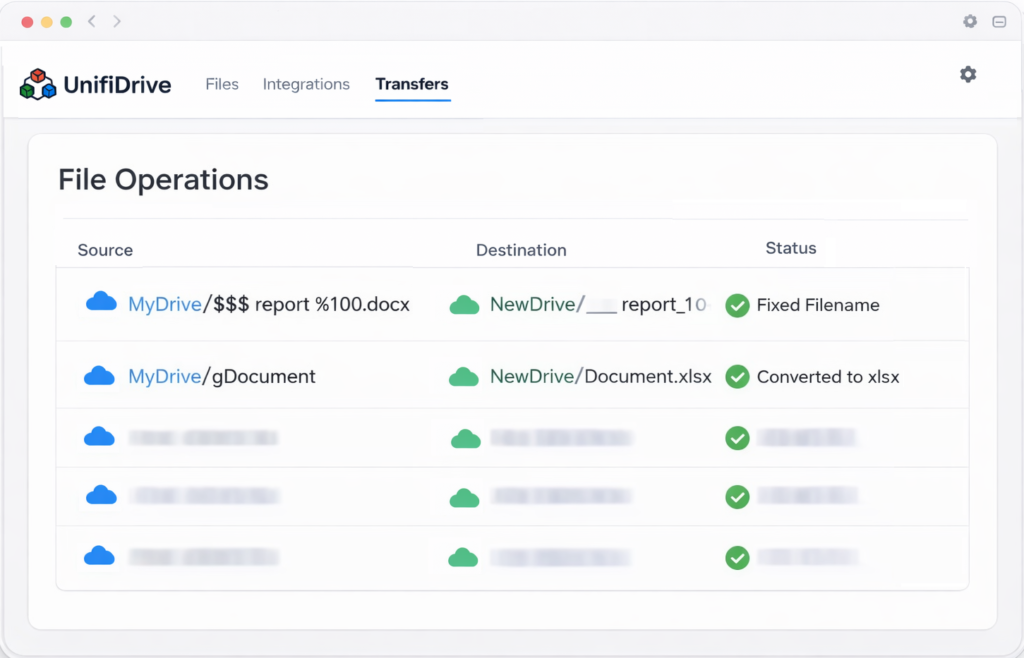
Task: Click the checkmark icon on the third transfer row
Action: tap(737, 437)
